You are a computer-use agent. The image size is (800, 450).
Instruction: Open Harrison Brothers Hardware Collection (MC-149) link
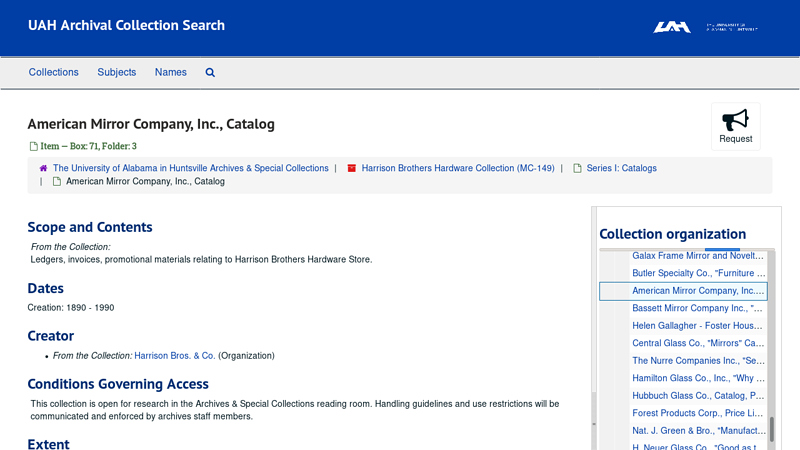pyautogui.click(x=458, y=168)
